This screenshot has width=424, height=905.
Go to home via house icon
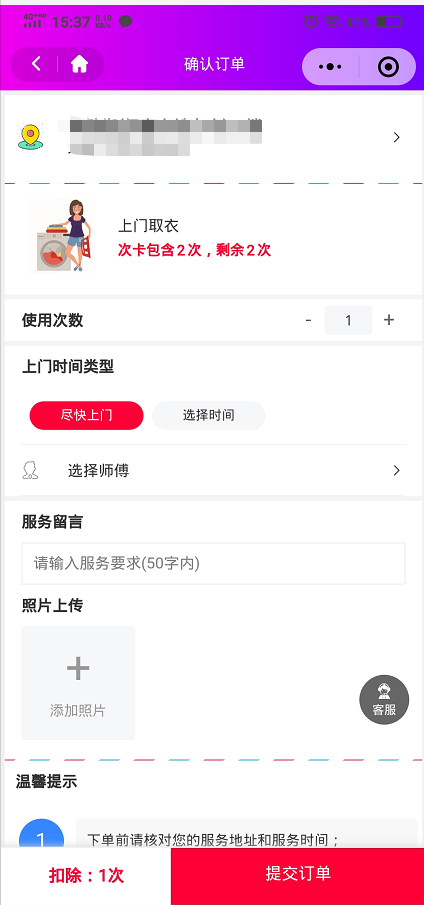(x=79, y=64)
